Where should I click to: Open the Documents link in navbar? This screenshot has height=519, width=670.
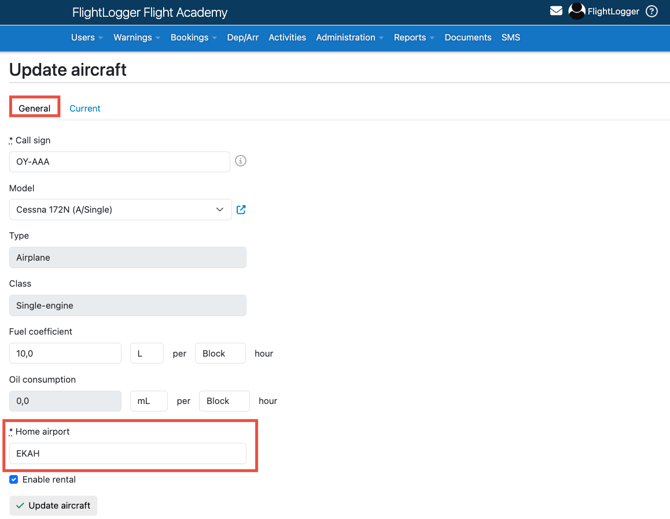[467, 38]
